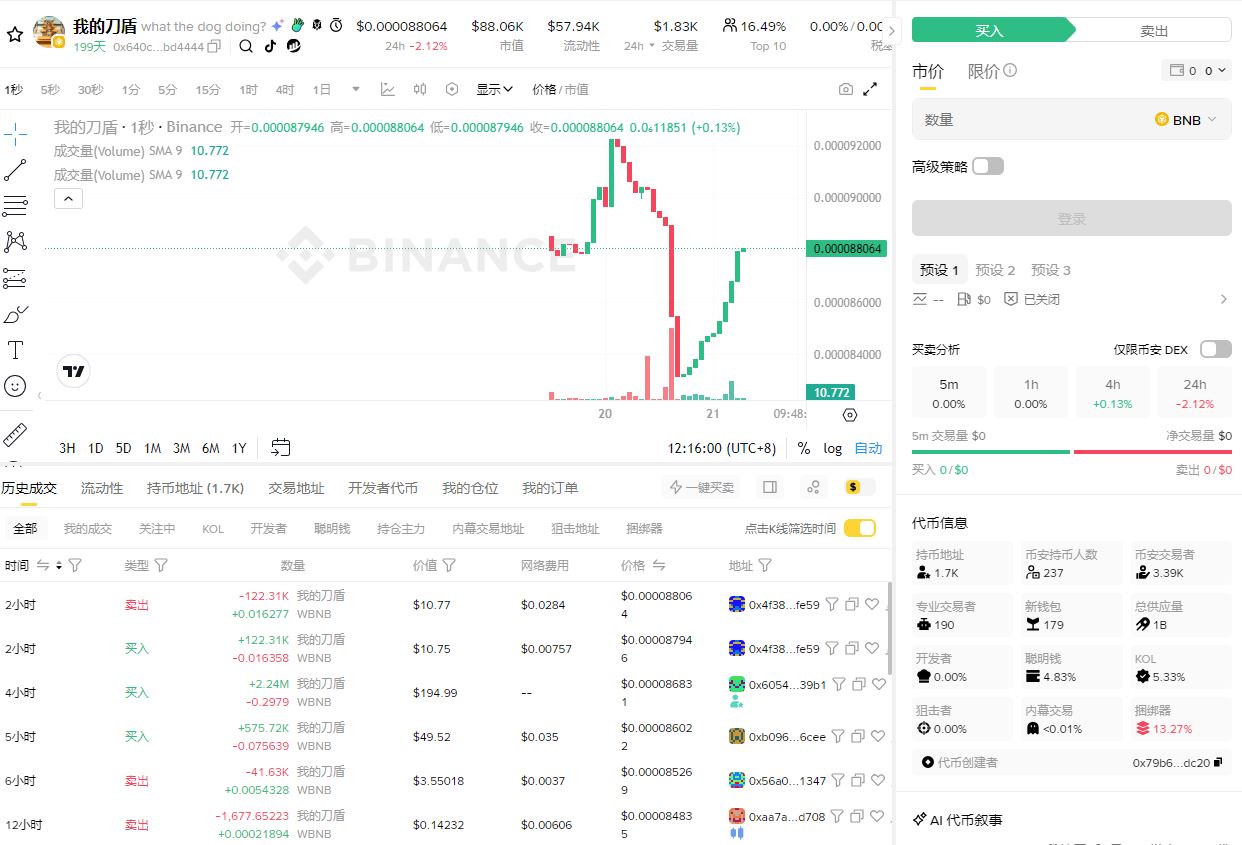Viewport: 1242px width, 845px height.
Task: Open the 显示 dropdown
Action: (x=494, y=89)
